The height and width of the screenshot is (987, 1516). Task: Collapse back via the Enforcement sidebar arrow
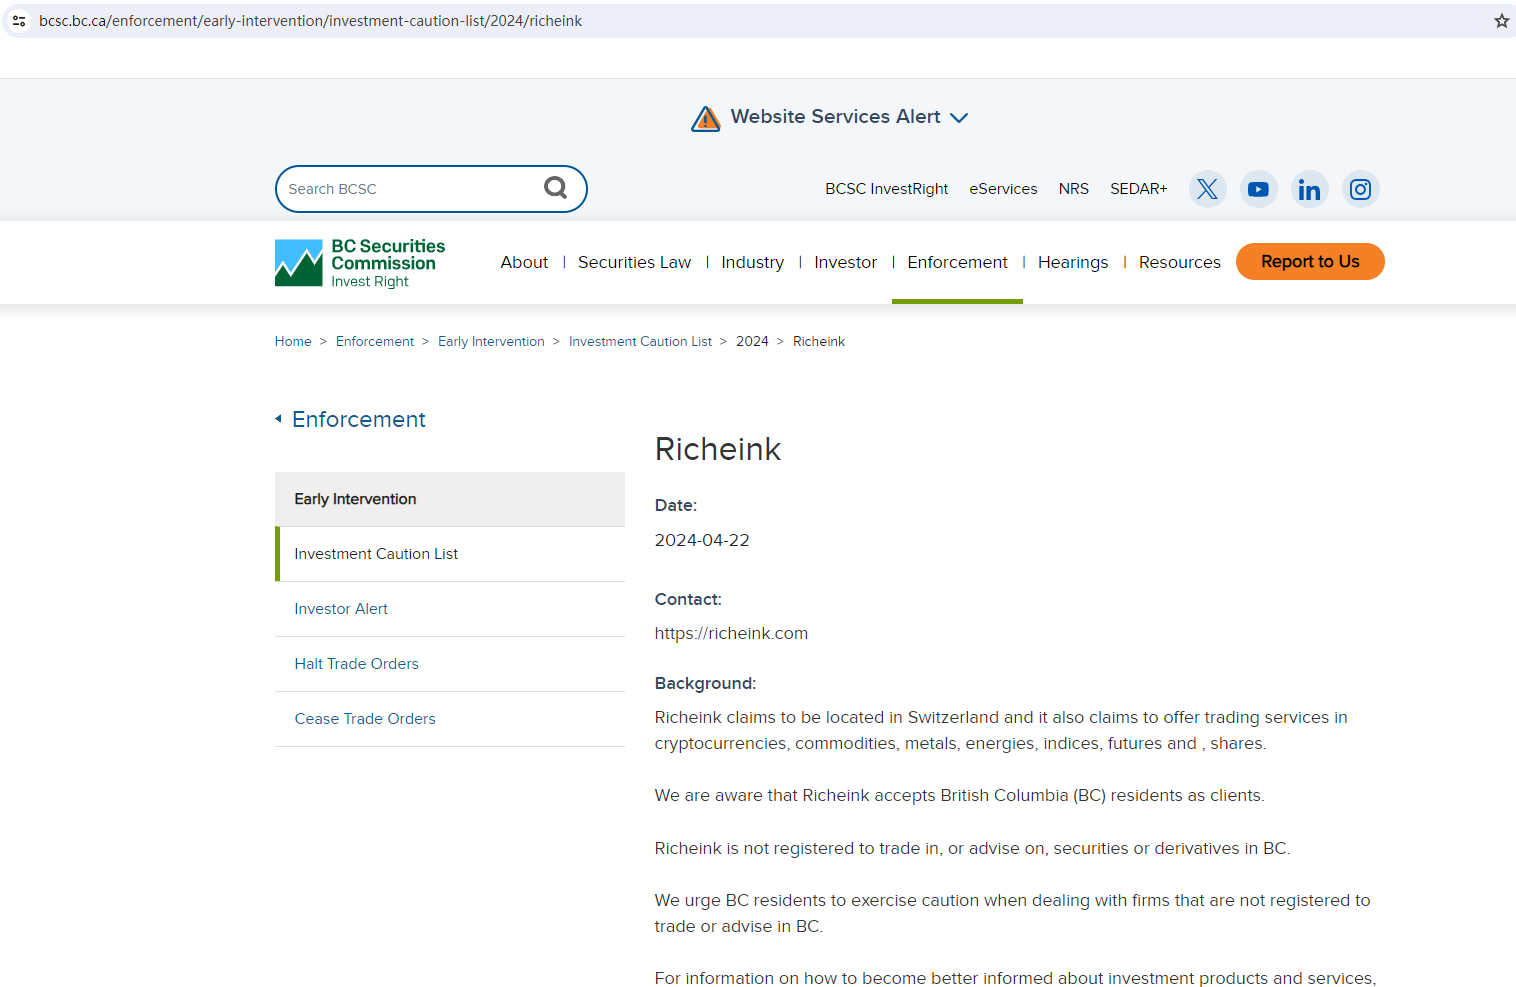click(x=279, y=419)
